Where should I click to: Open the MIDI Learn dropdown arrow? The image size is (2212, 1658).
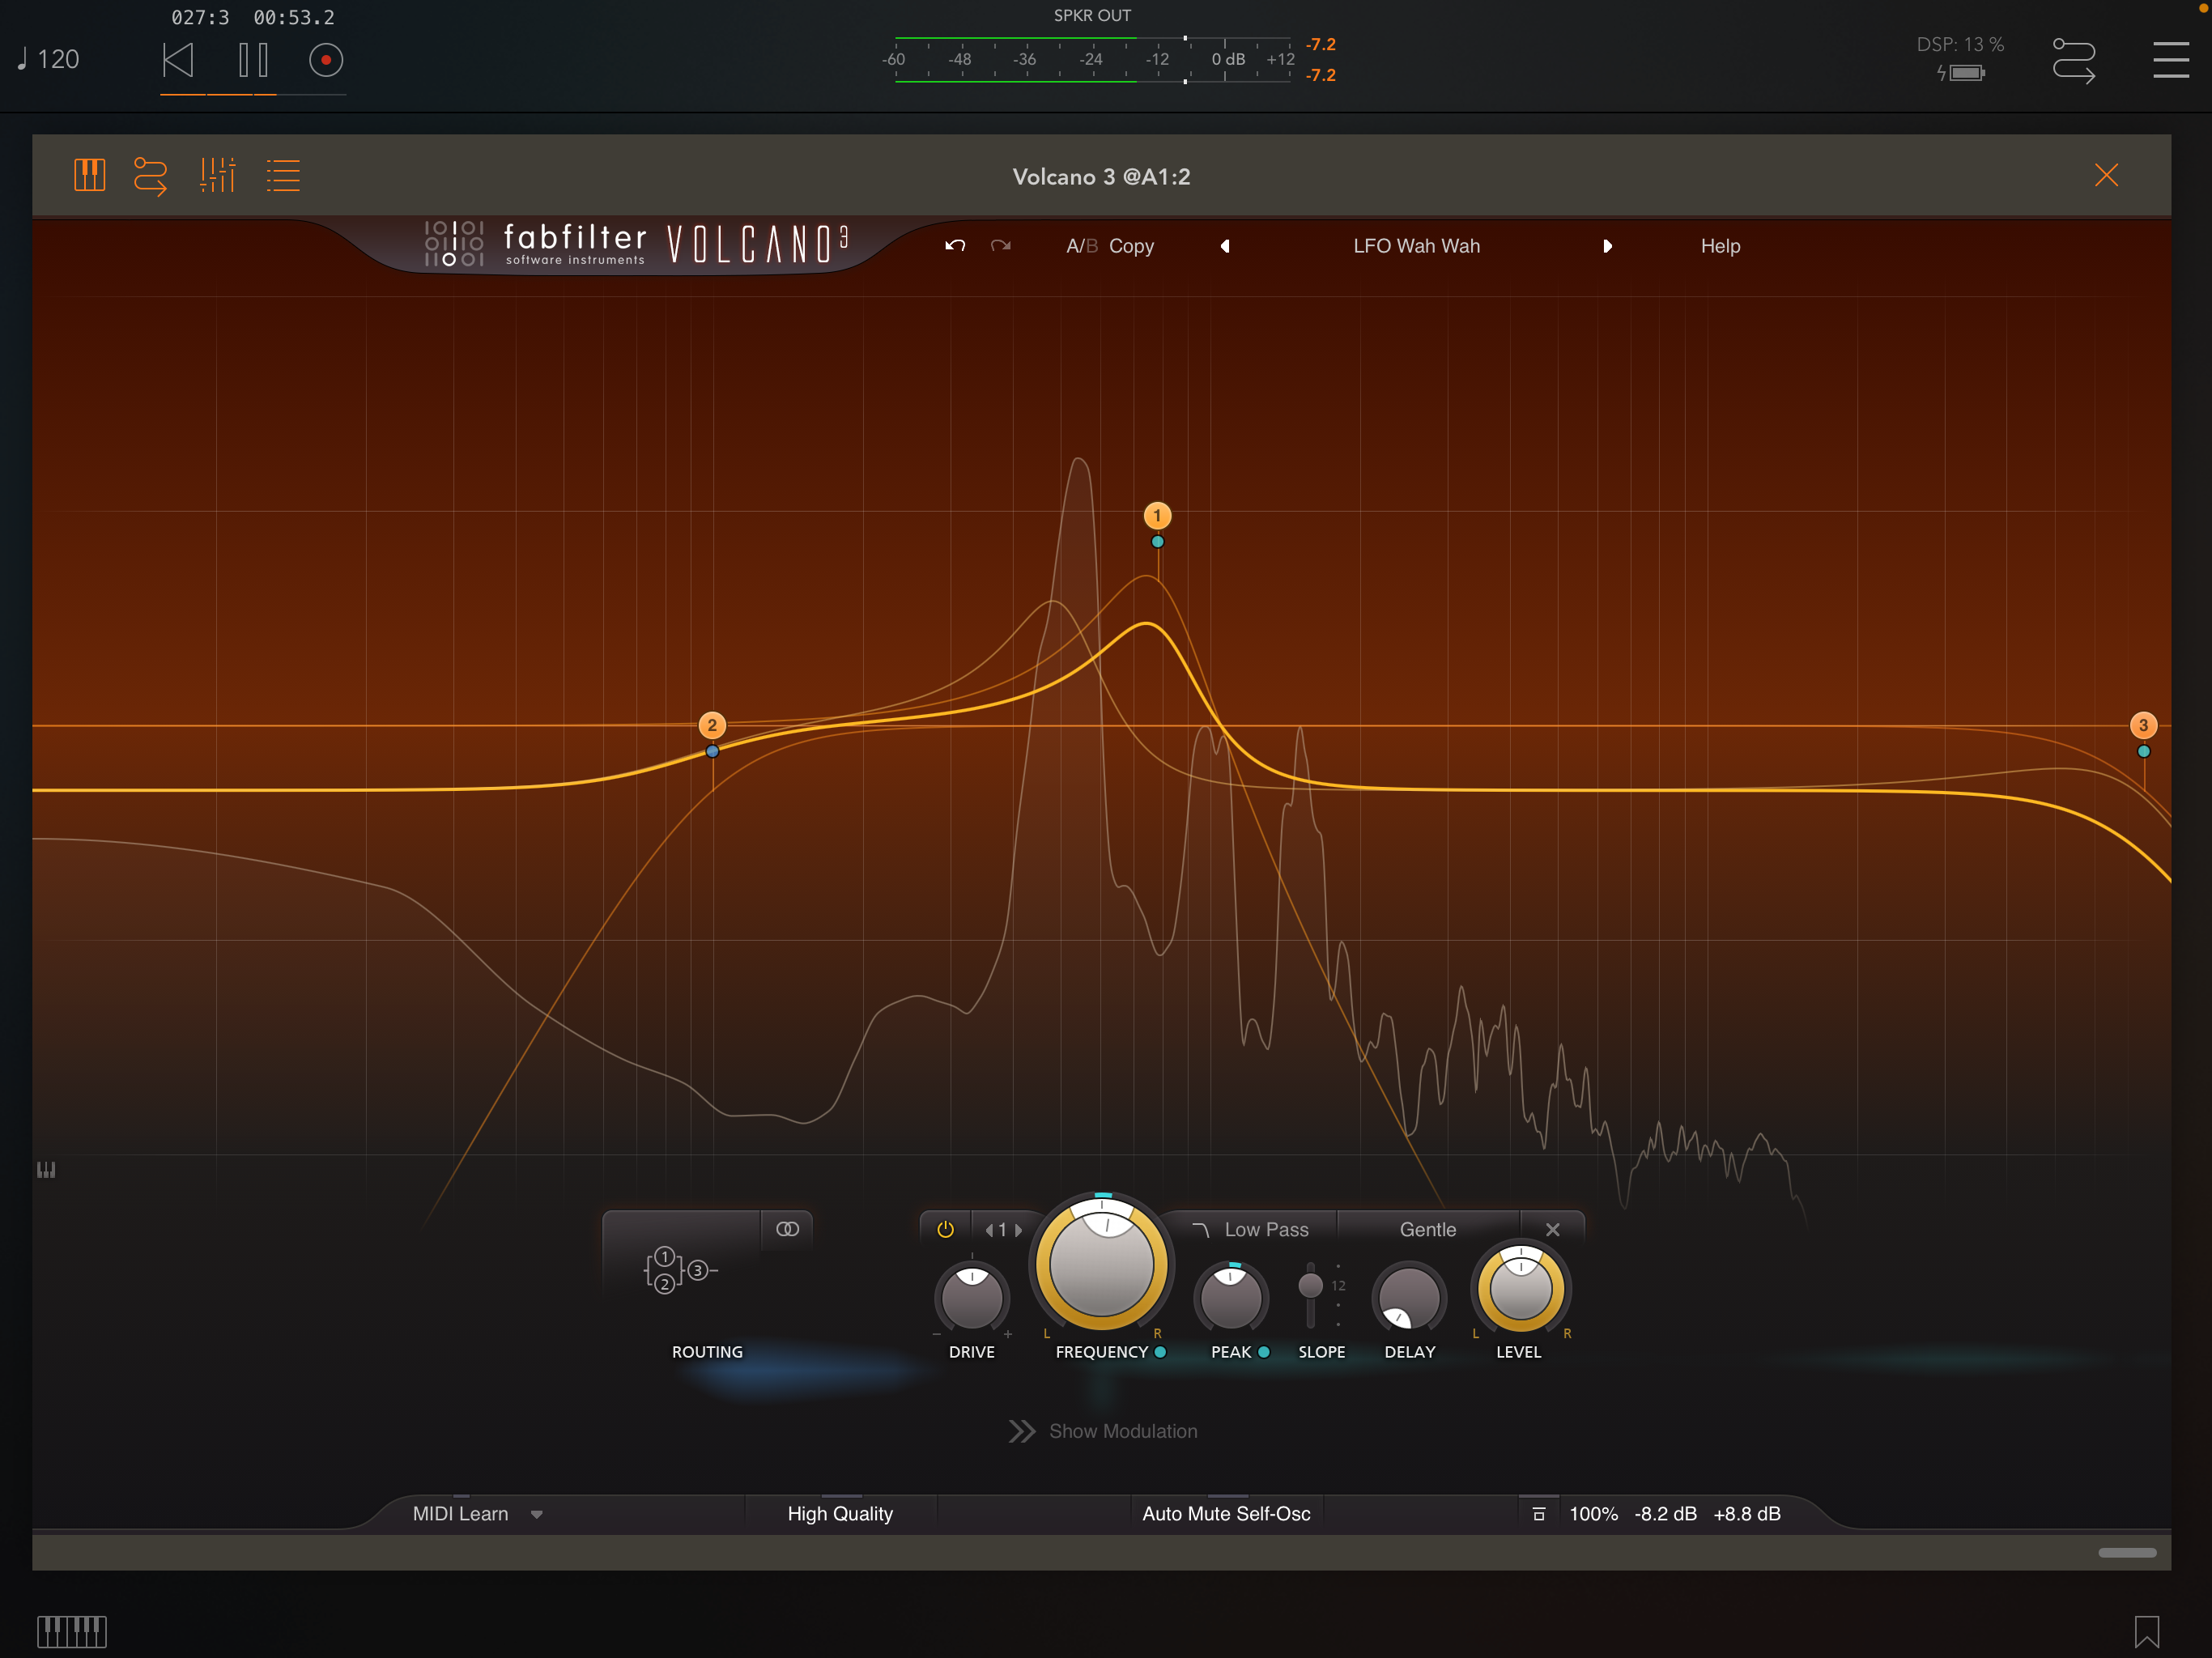coord(537,1514)
